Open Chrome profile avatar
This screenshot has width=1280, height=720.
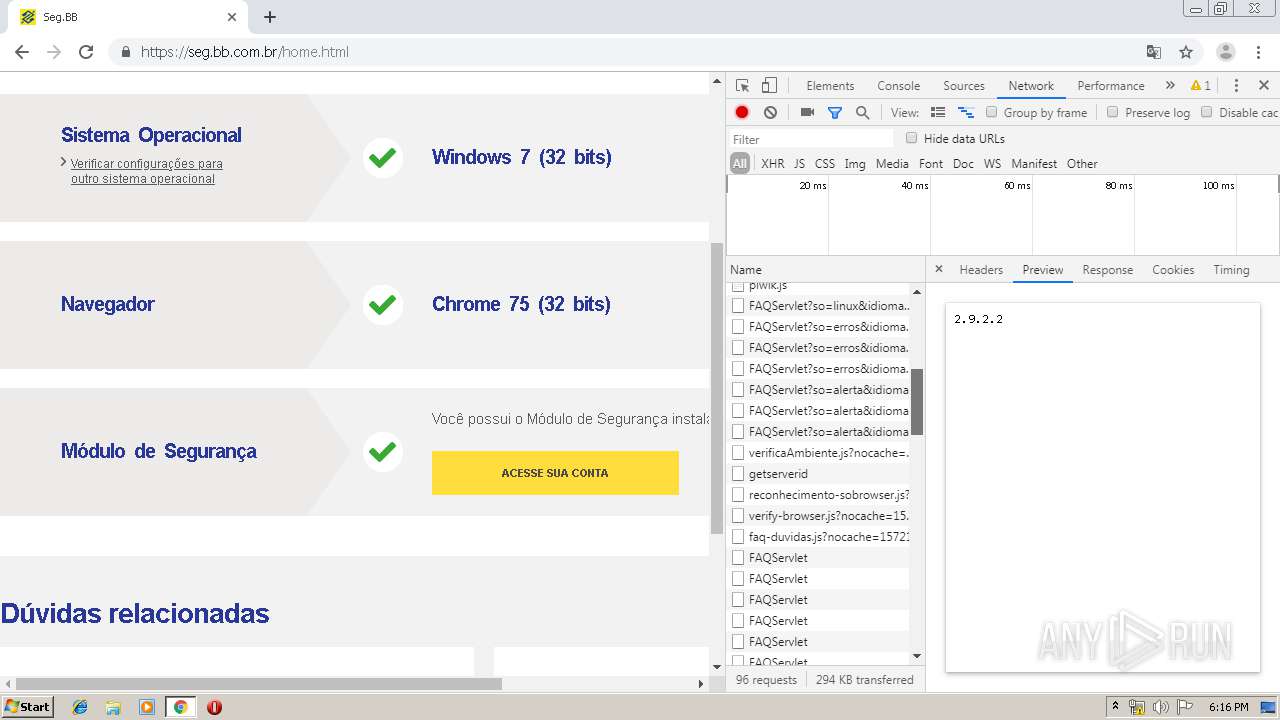pyautogui.click(x=1226, y=52)
